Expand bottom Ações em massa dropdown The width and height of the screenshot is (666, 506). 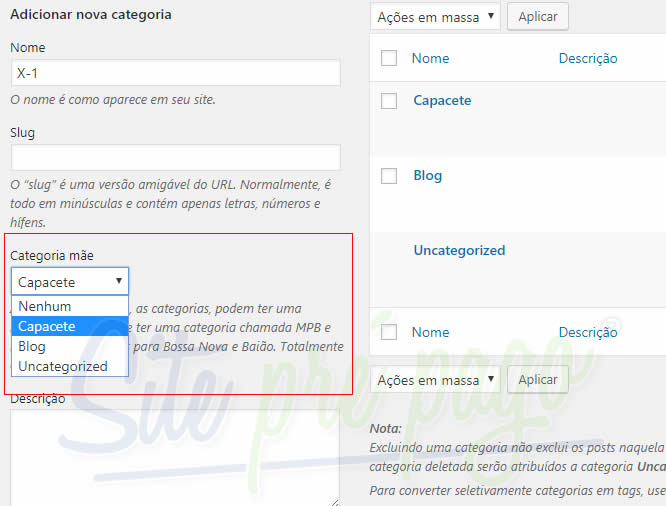[435, 380]
